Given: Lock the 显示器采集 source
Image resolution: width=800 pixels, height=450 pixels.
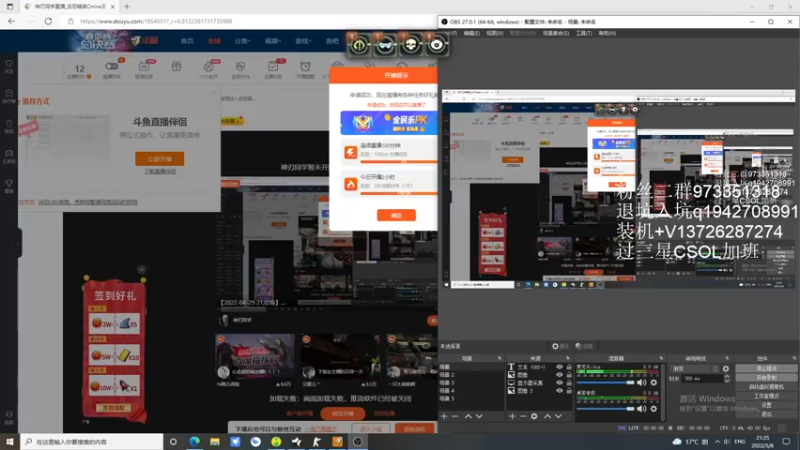Looking at the screenshot, I should point(569,383).
